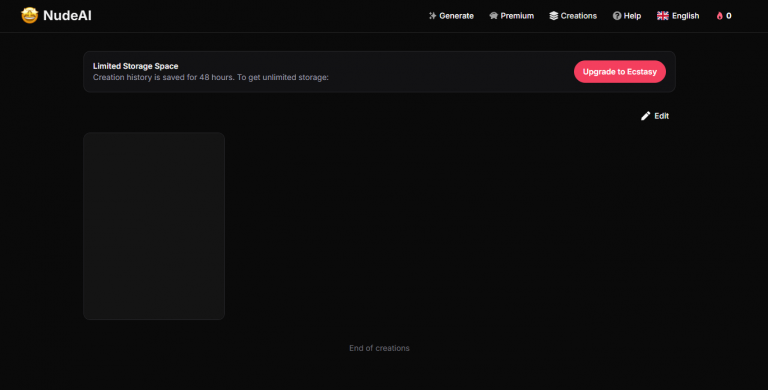
Task: Open the blank creation thumbnail card
Action: 154,226
